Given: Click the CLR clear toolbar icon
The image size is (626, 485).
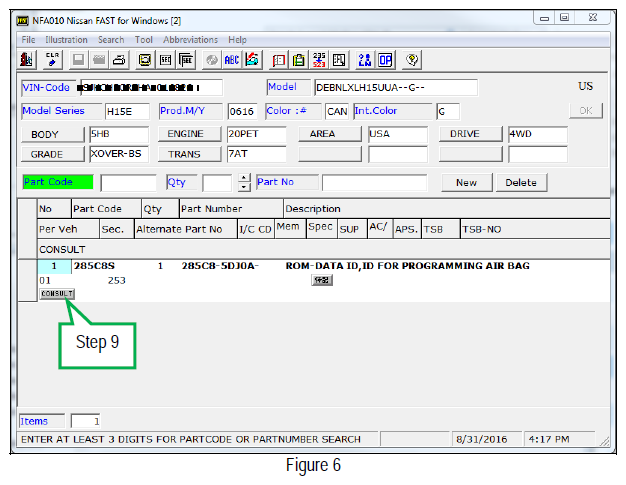Looking at the screenshot, I should 52,60.
